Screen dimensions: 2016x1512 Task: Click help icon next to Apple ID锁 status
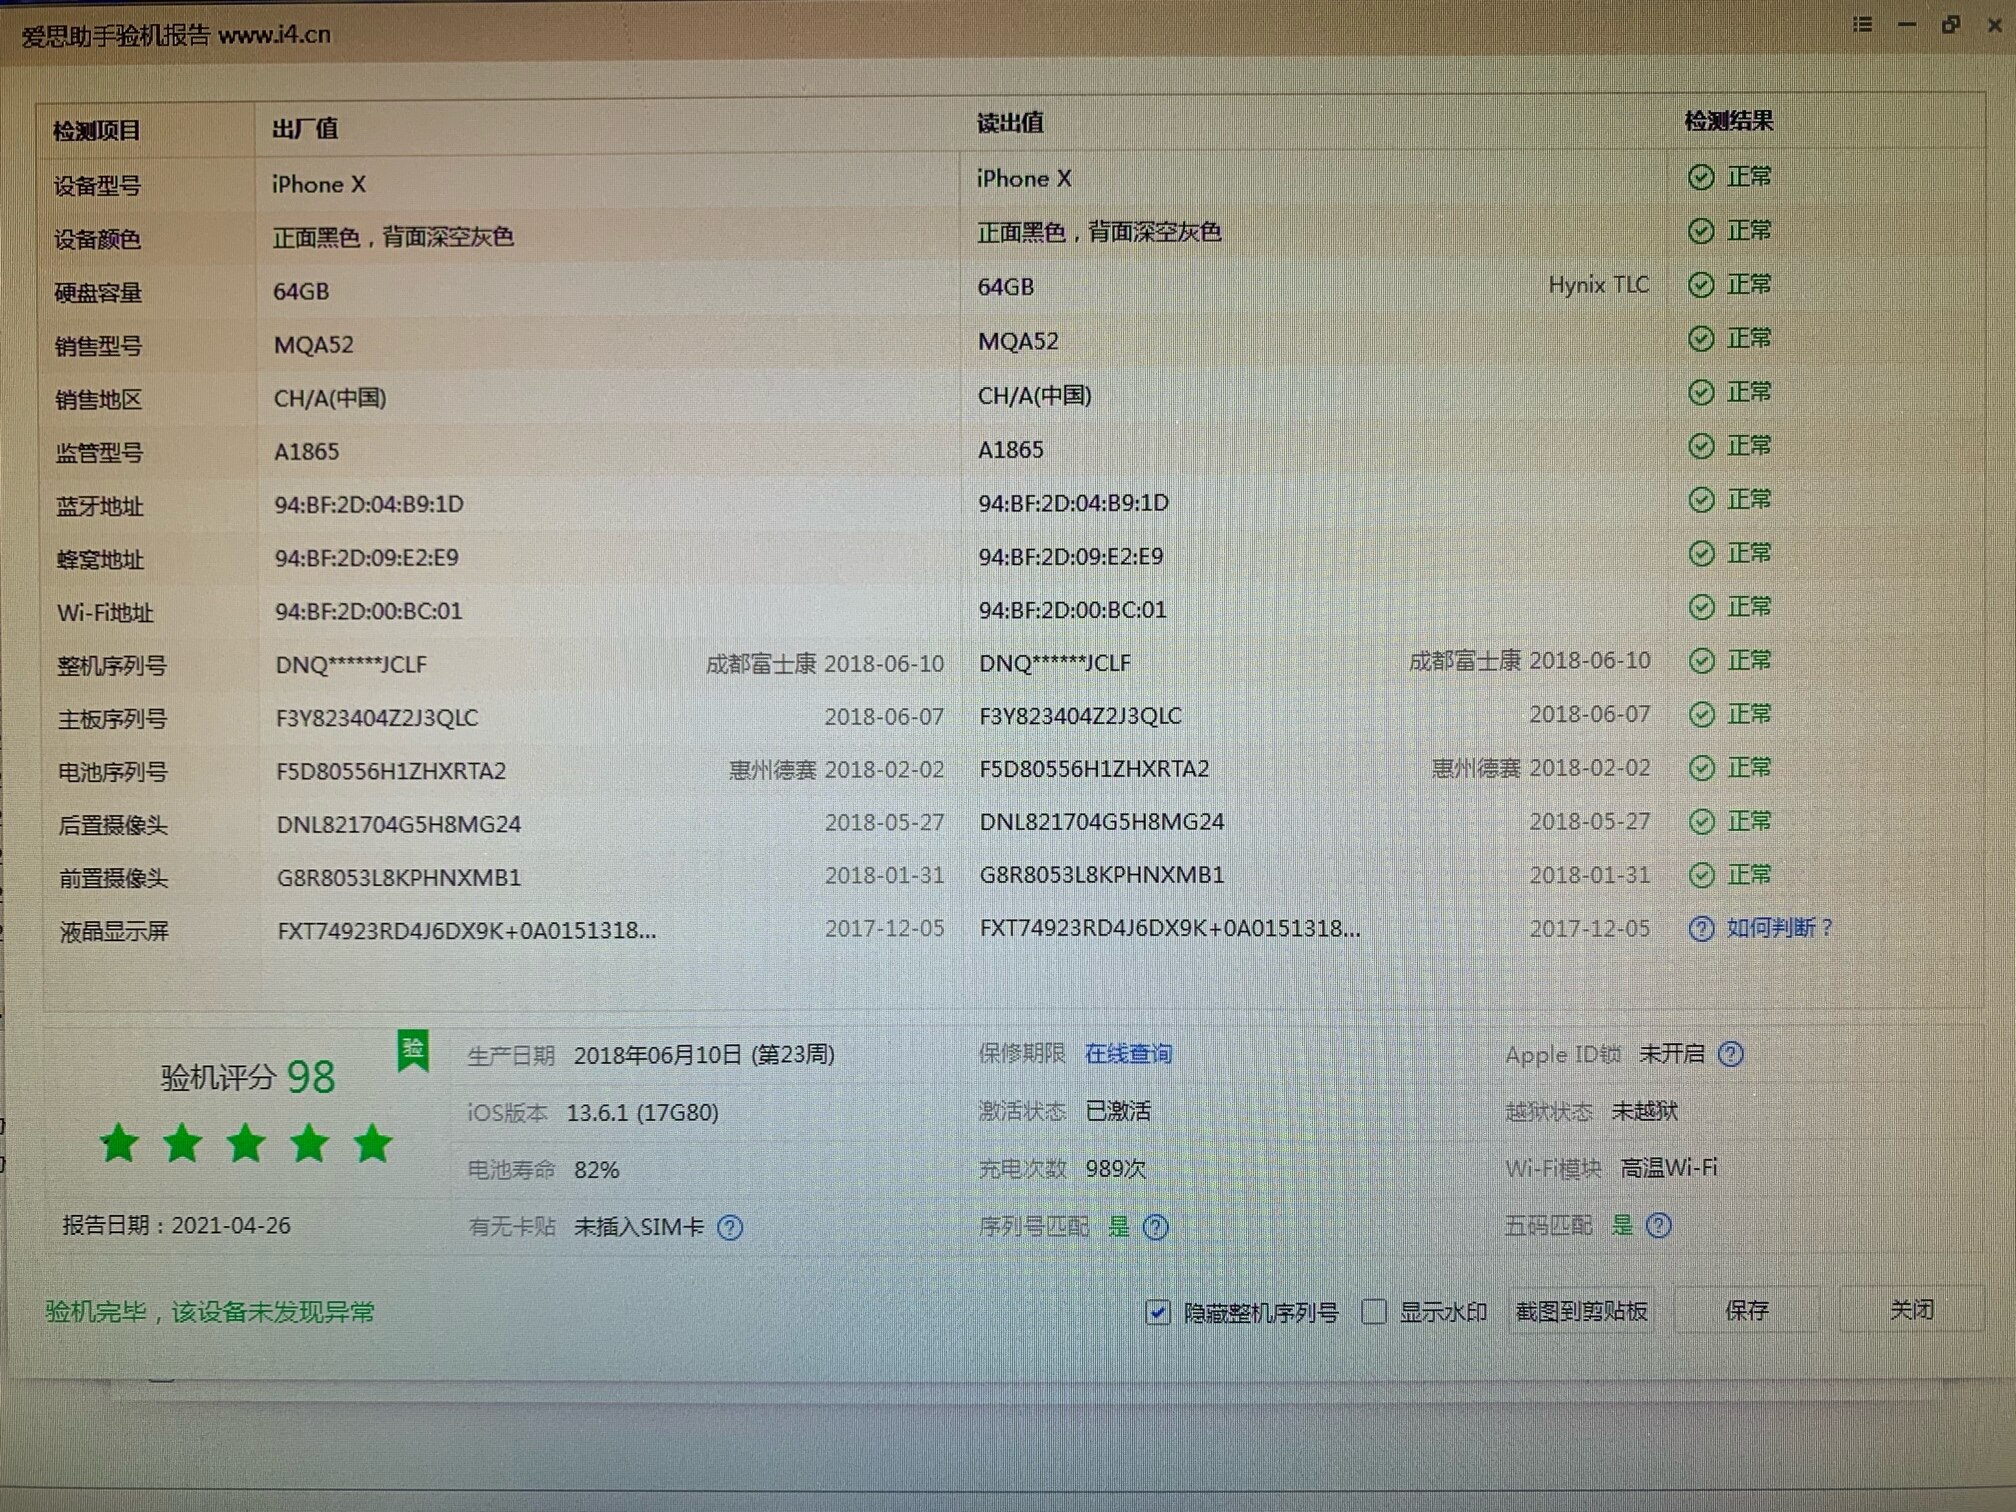[1730, 1054]
